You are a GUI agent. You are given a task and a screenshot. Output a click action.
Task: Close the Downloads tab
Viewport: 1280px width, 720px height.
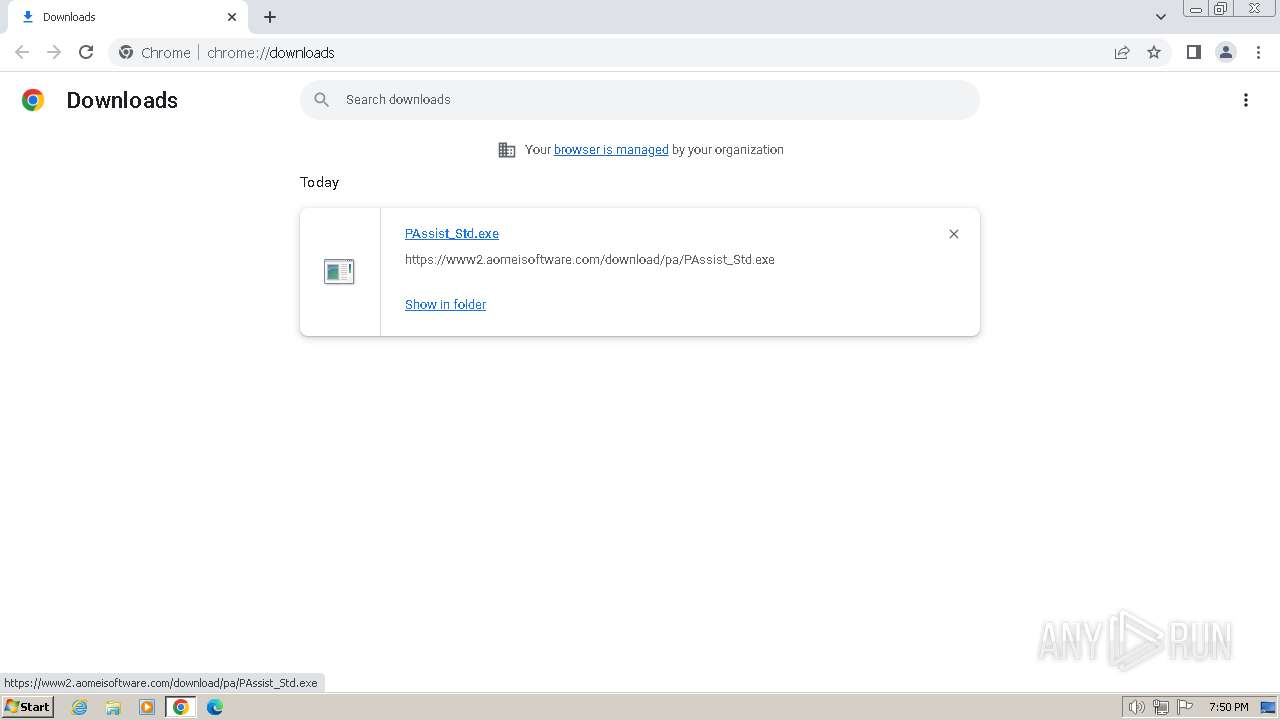pos(232,17)
